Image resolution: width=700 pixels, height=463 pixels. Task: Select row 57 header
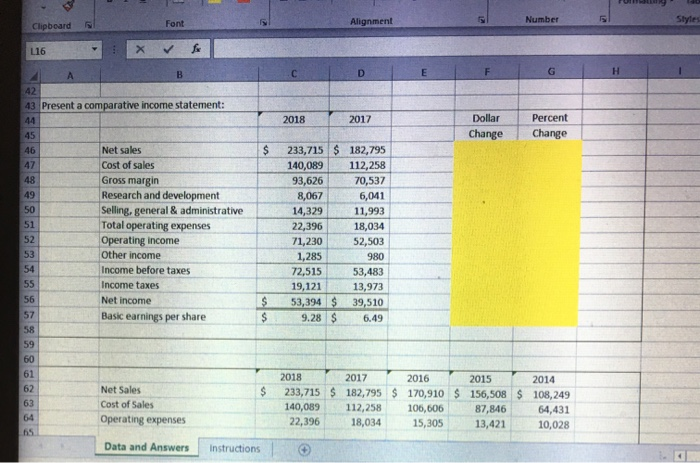pos(29,315)
